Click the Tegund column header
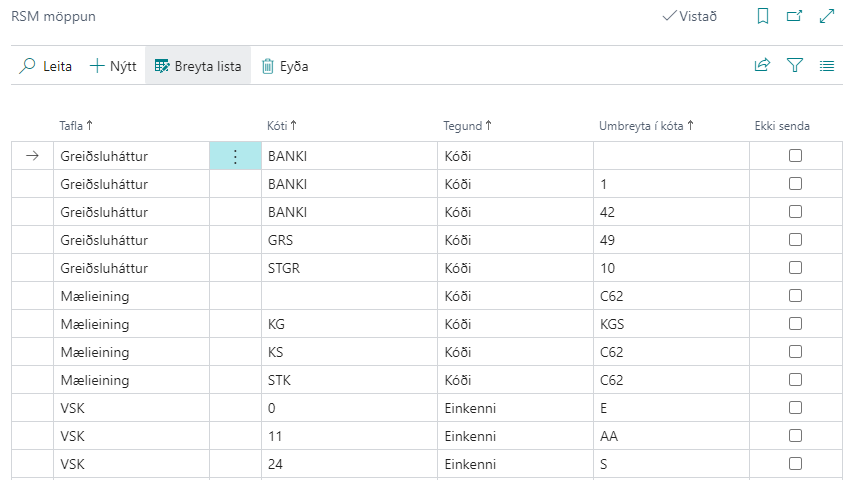Viewport: 850px width, 480px height. (467, 126)
